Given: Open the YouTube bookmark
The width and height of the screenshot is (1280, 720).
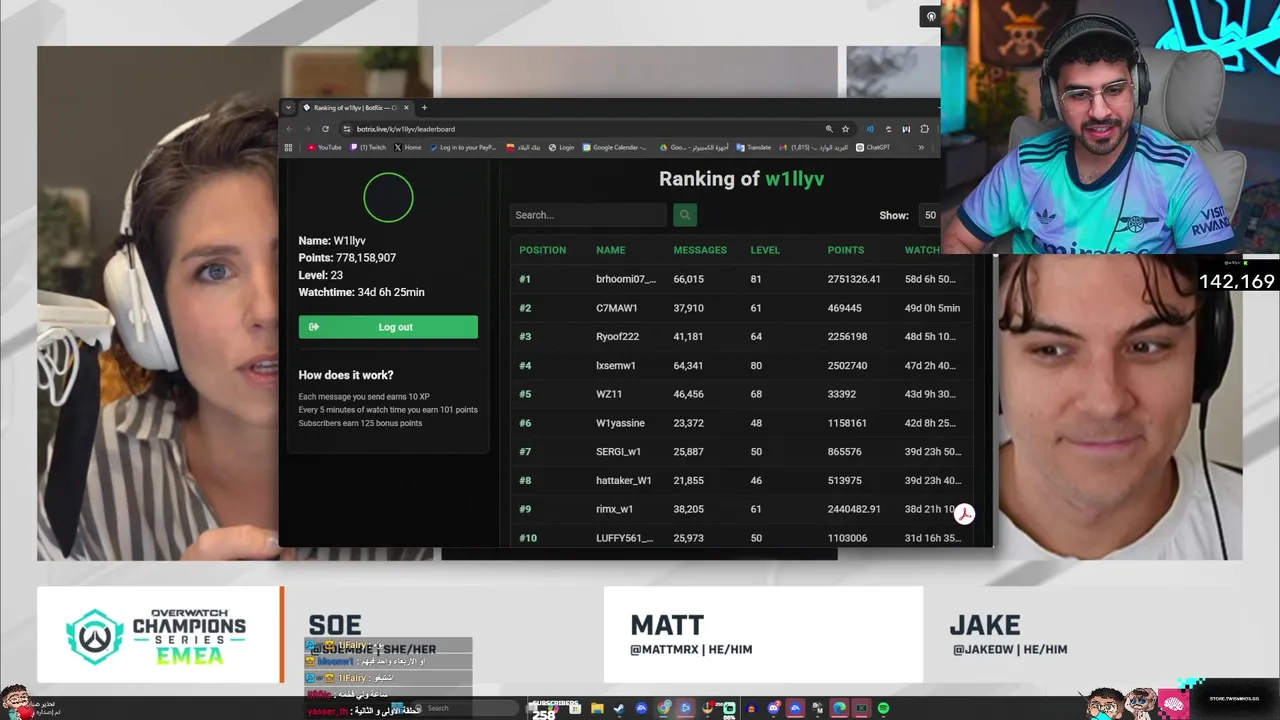Looking at the screenshot, I should (324, 147).
